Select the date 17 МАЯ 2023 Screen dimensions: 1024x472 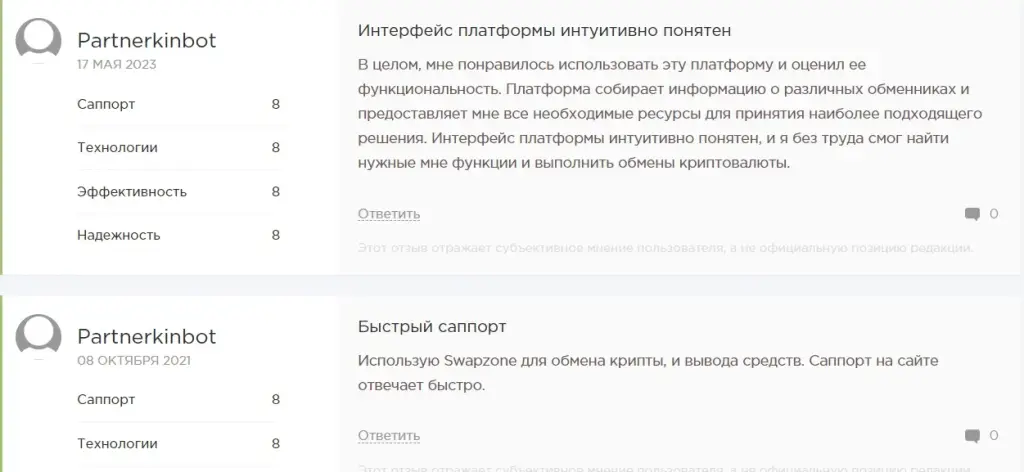coord(116,65)
